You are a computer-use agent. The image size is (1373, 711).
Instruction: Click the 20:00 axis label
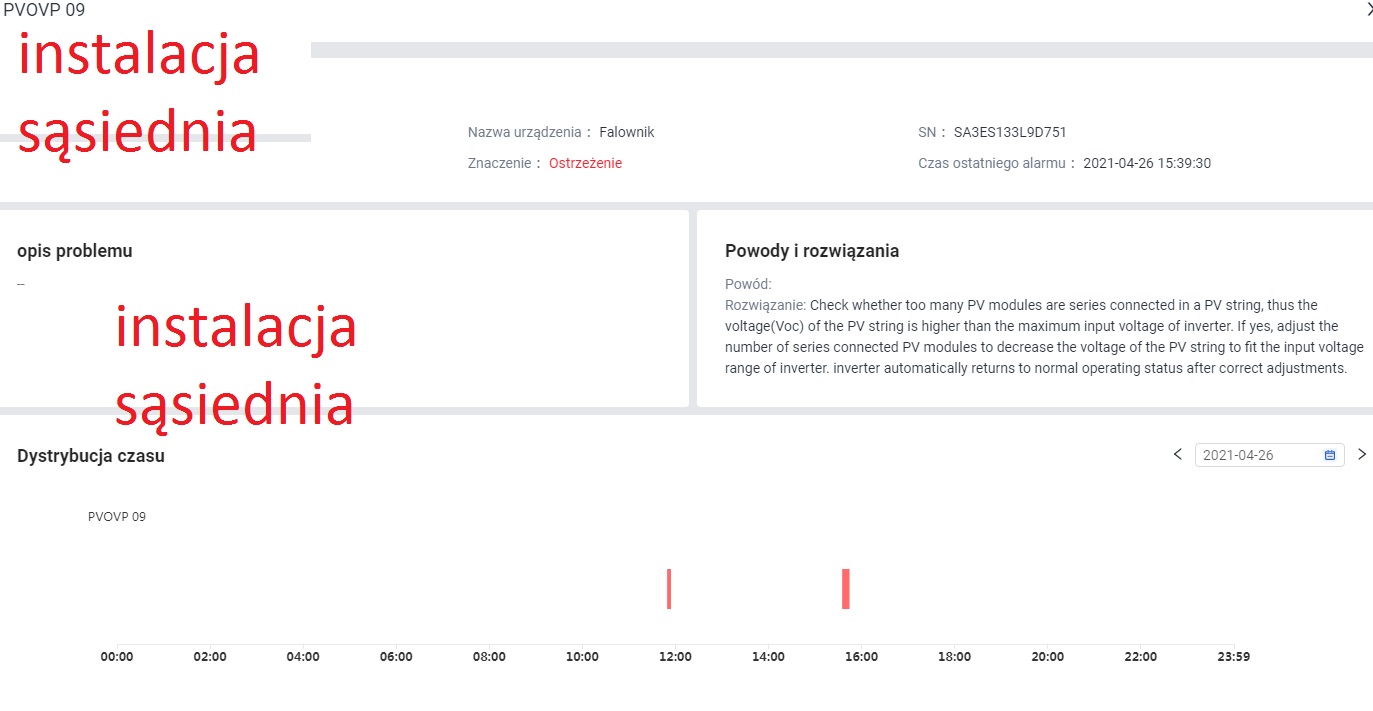1047,657
